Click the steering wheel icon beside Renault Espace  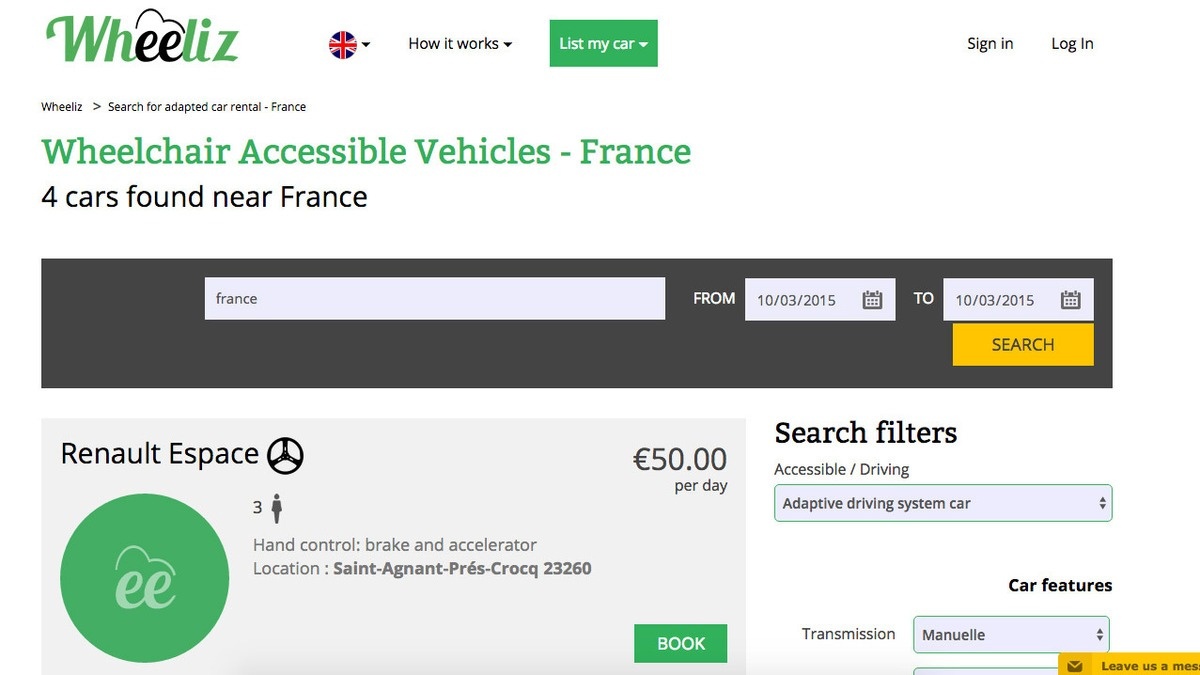coord(285,455)
